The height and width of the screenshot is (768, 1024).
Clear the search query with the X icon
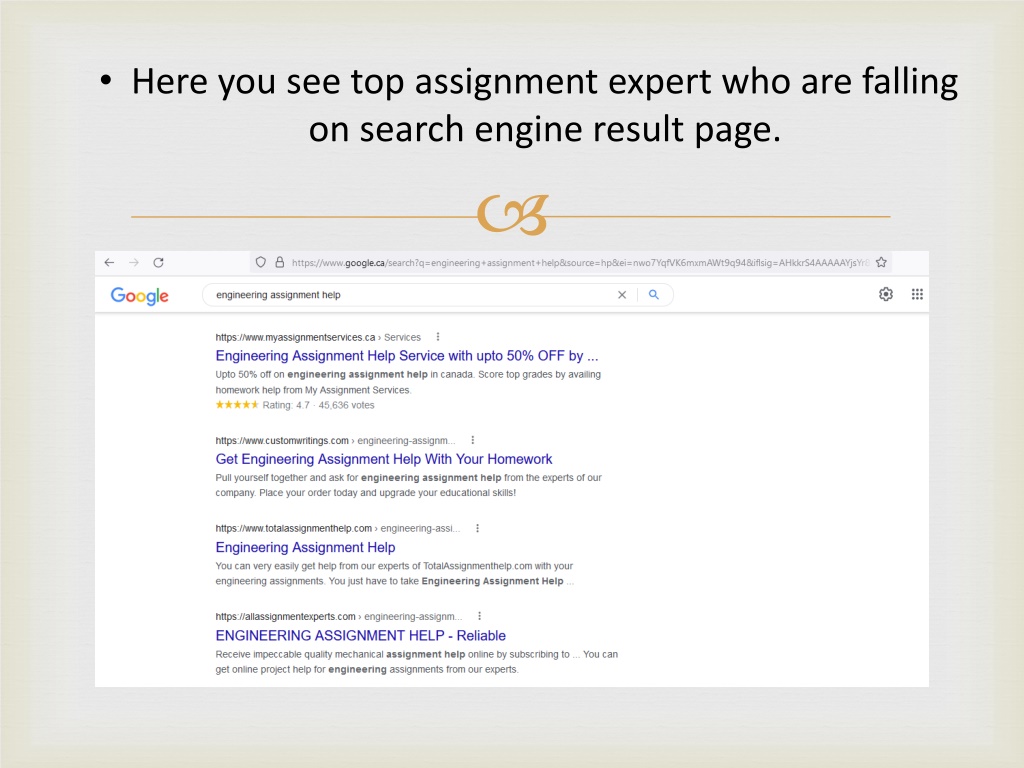[622, 295]
